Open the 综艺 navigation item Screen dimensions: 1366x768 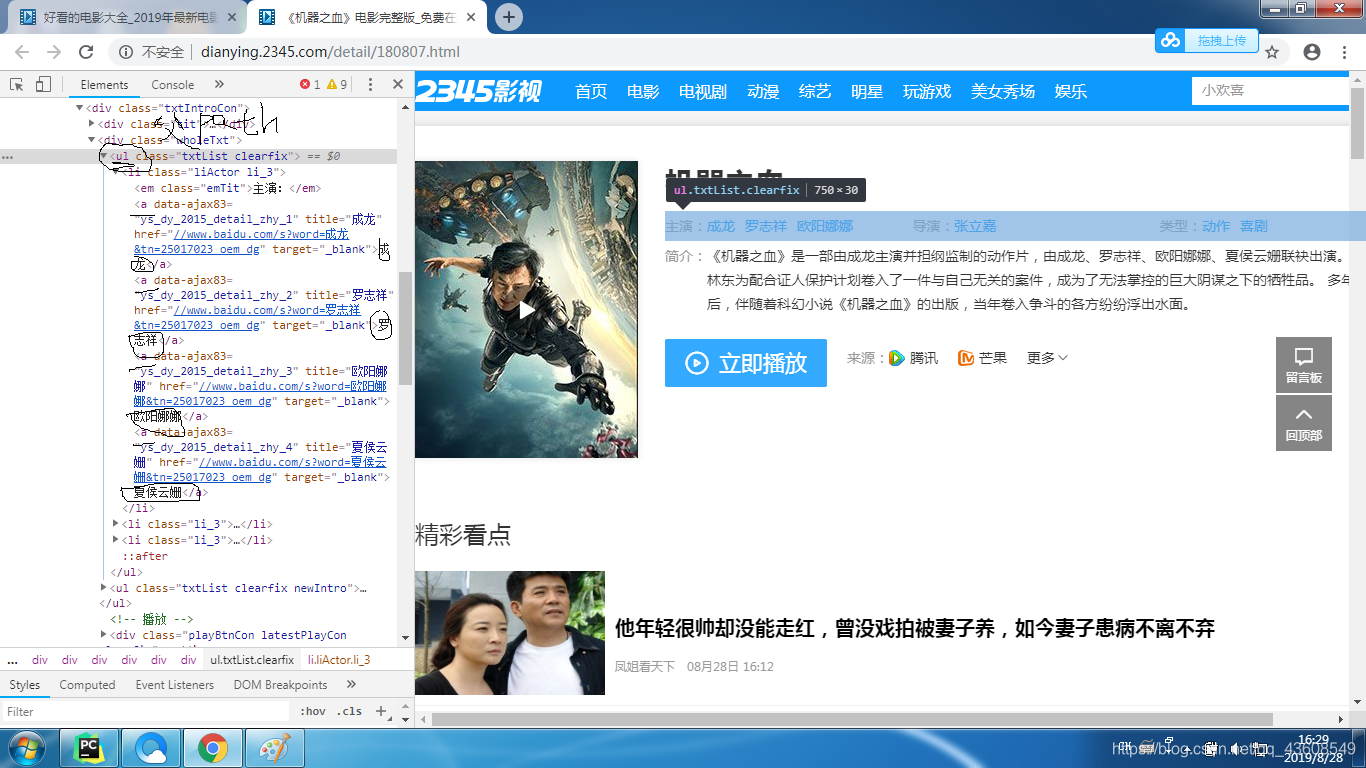coord(815,91)
